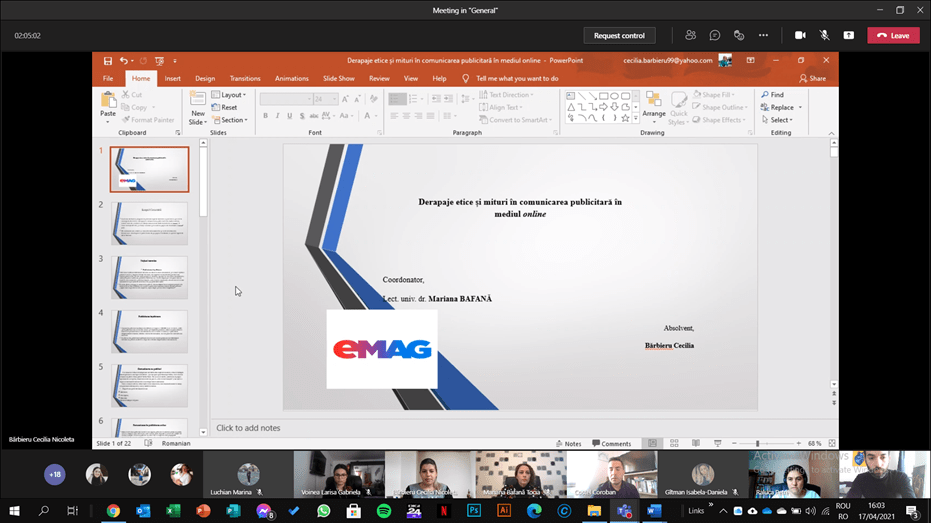The width and height of the screenshot is (931, 523).
Task: Toggle the Notes pane in status bar
Action: [x=568, y=444]
